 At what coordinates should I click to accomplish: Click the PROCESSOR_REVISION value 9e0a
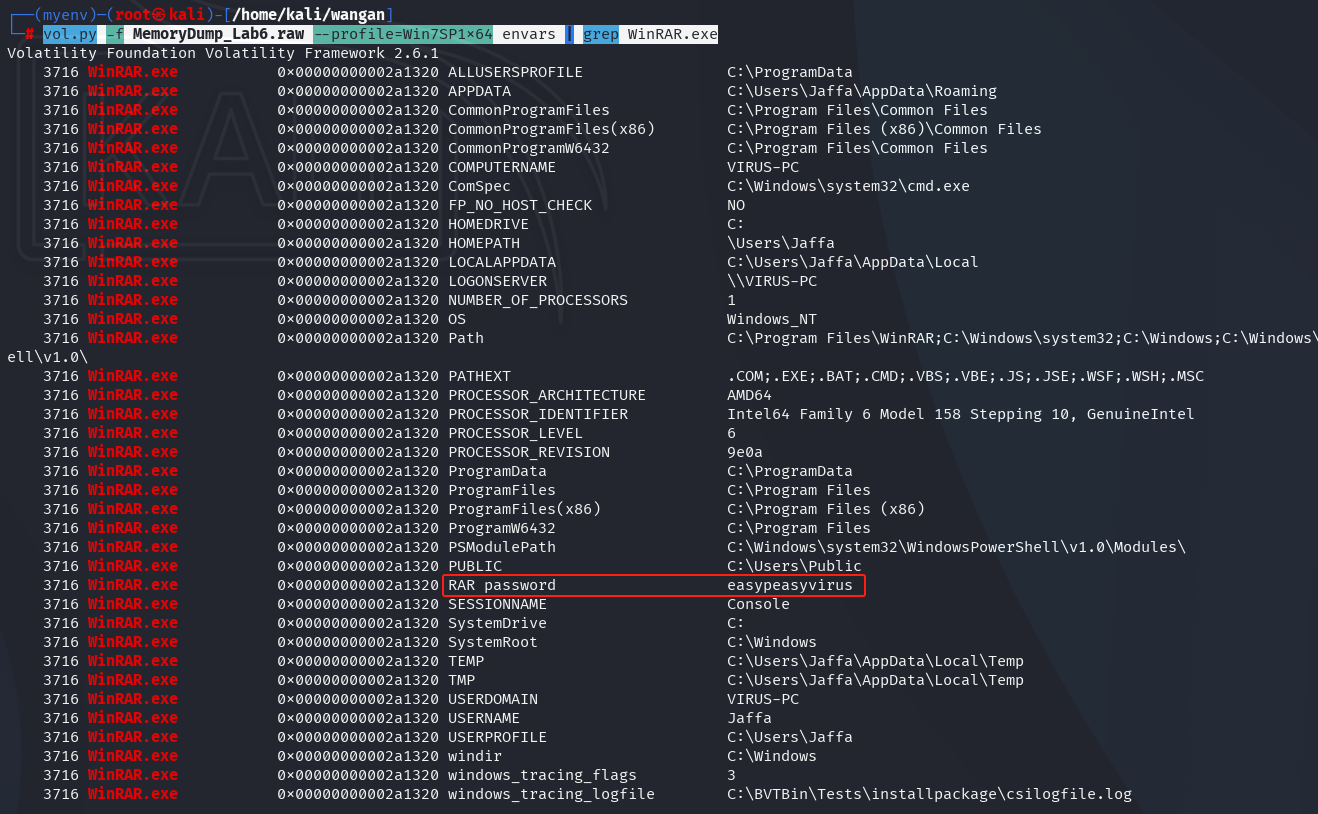click(745, 452)
